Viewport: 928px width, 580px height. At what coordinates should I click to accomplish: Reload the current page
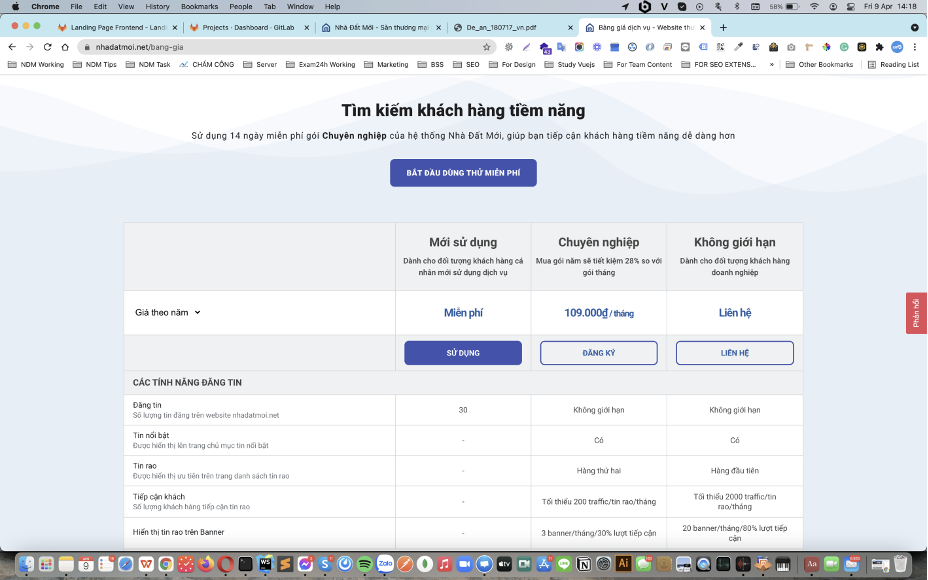coord(47,47)
